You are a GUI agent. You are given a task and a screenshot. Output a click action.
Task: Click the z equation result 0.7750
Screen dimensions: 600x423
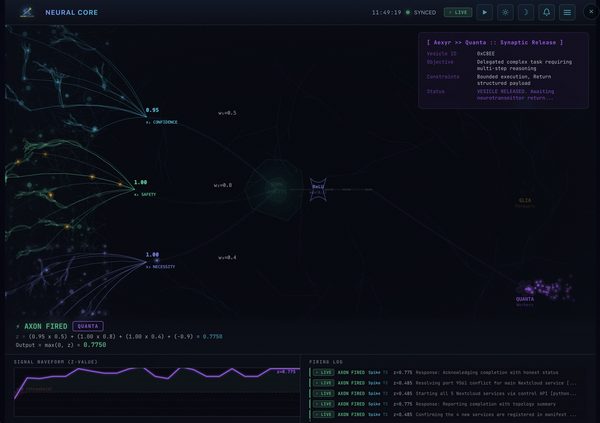click(212, 336)
